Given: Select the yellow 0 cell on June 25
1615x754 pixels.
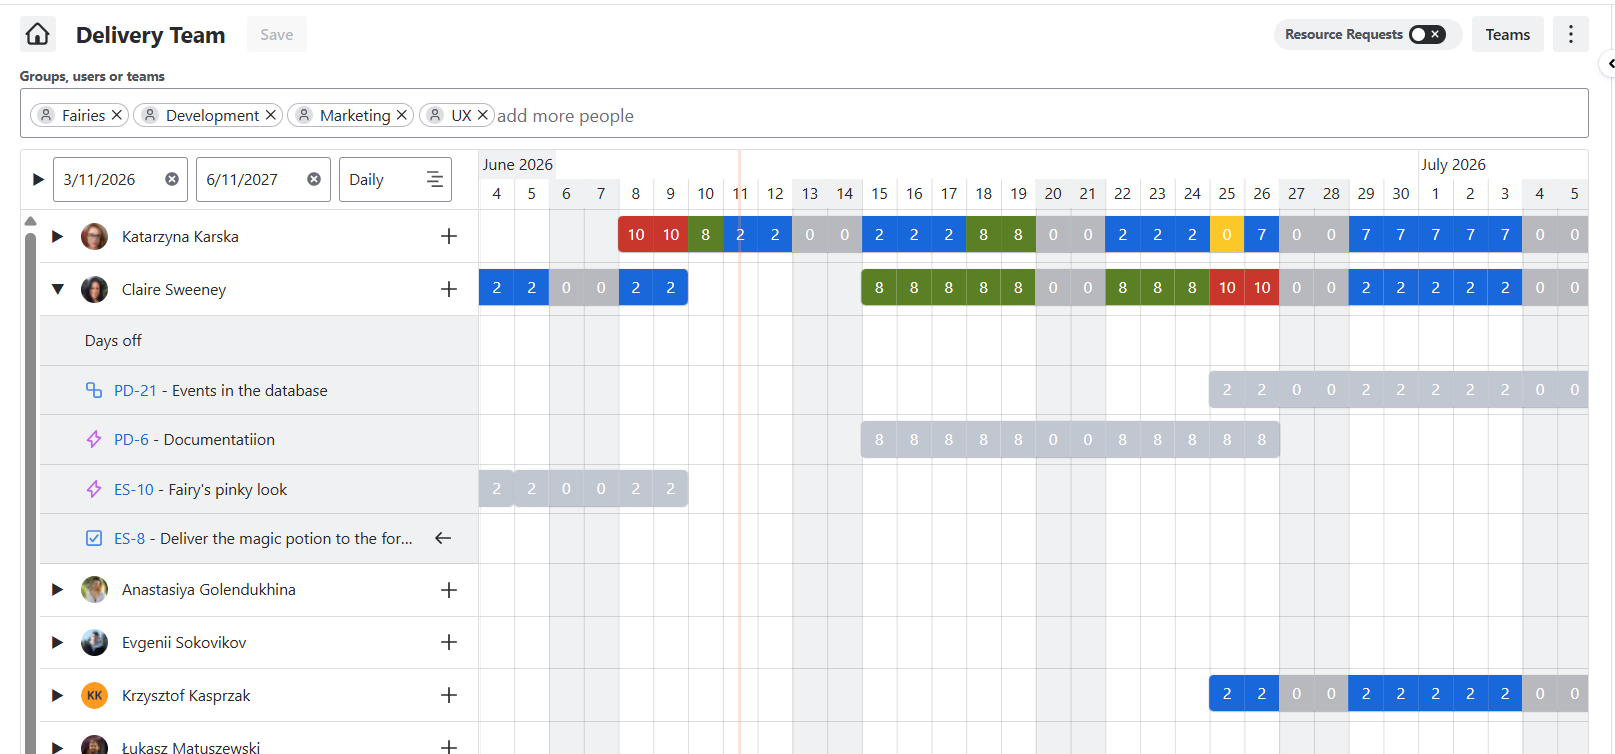Looking at the screenshot, I should tap(1227, 234).
